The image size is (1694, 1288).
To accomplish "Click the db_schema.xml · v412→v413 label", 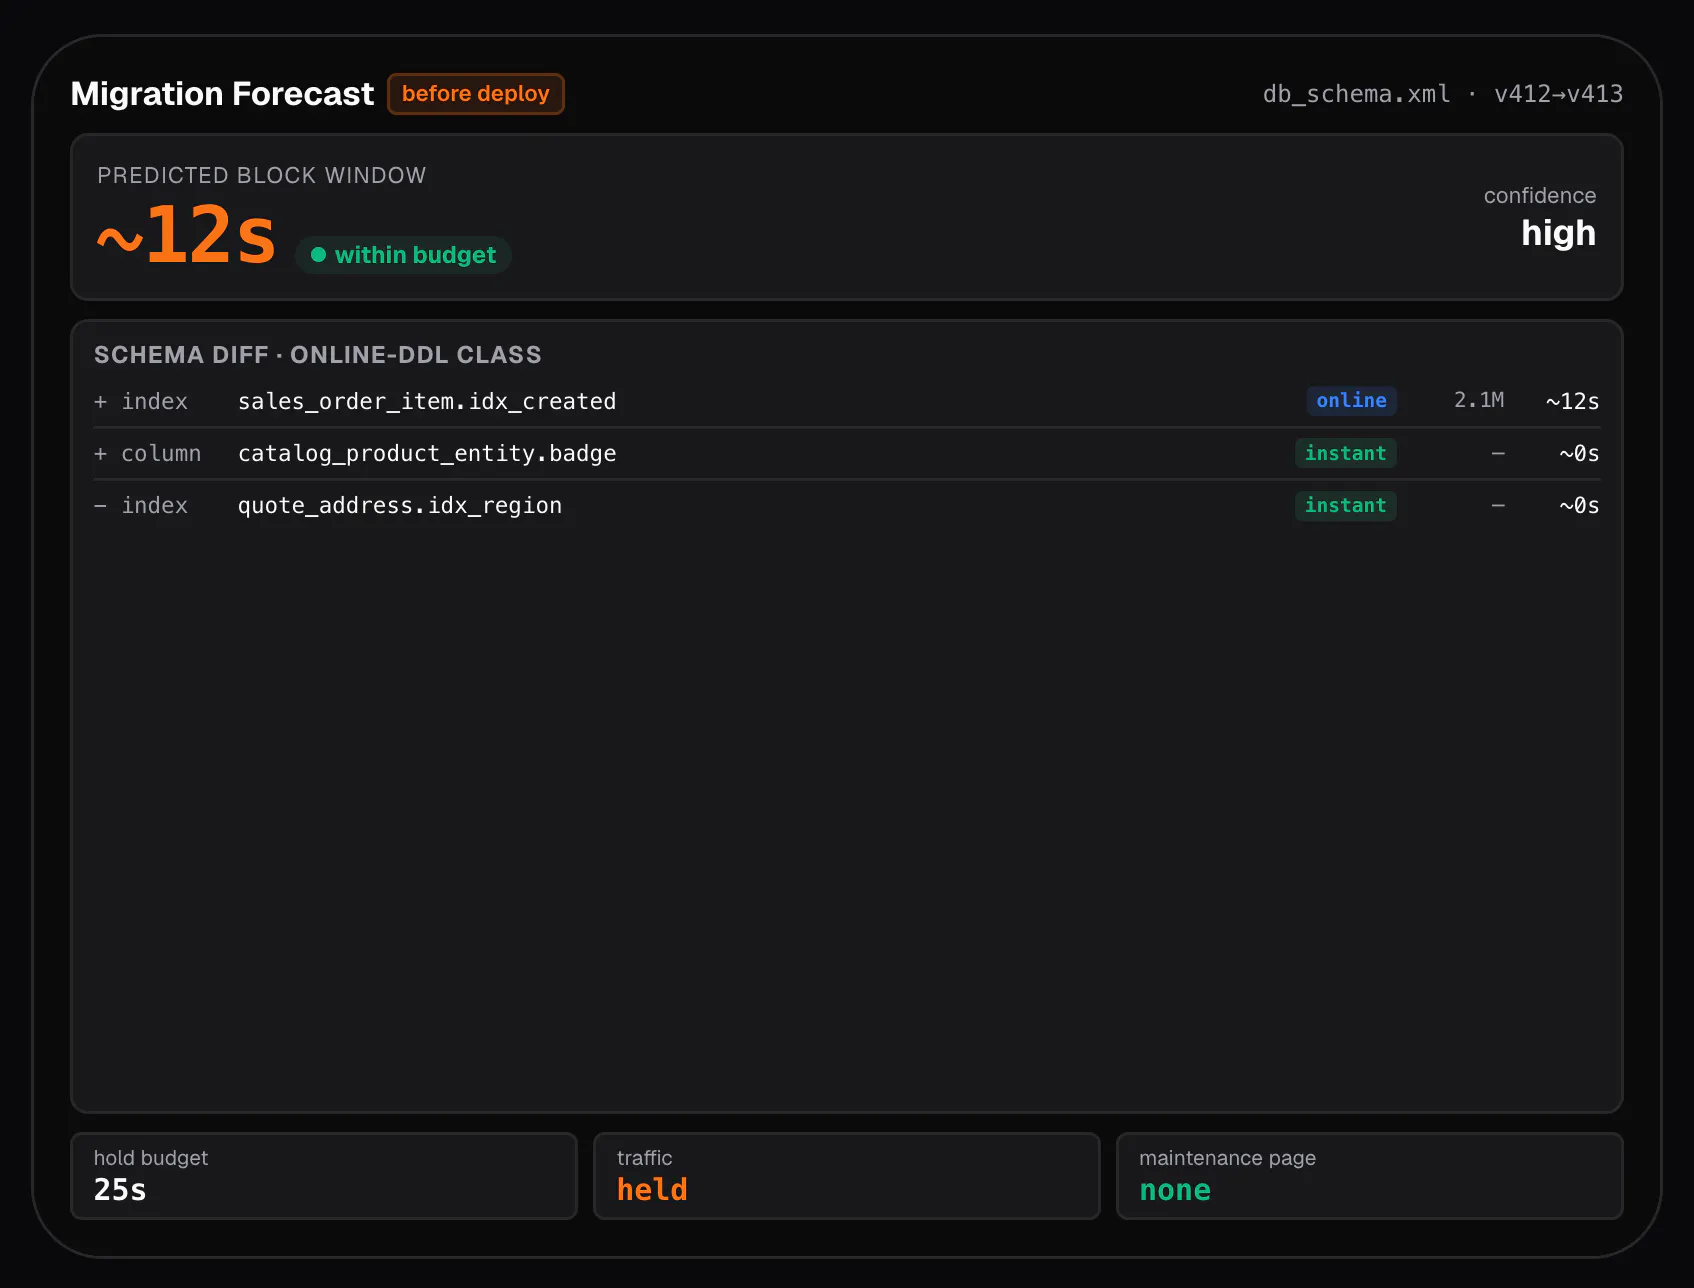I will tap(1442, 94).
